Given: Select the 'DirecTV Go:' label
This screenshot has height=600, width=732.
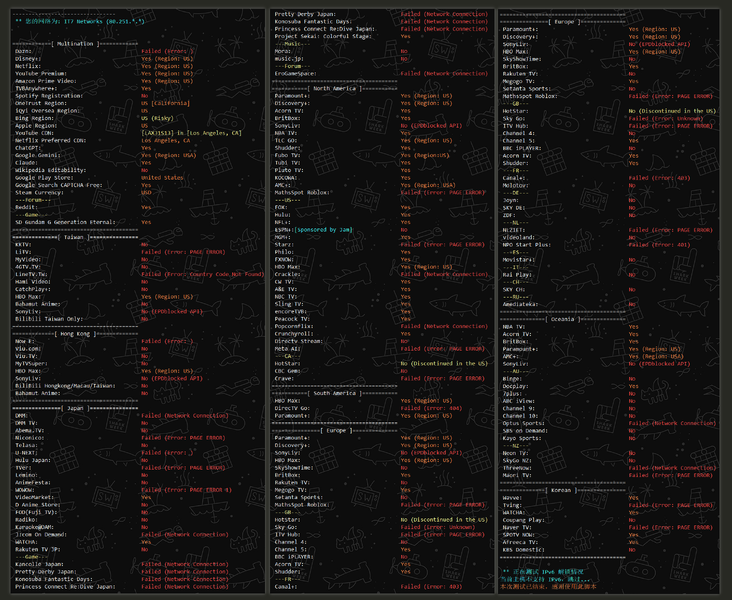Looking at the screenshot, I should 292,408.
